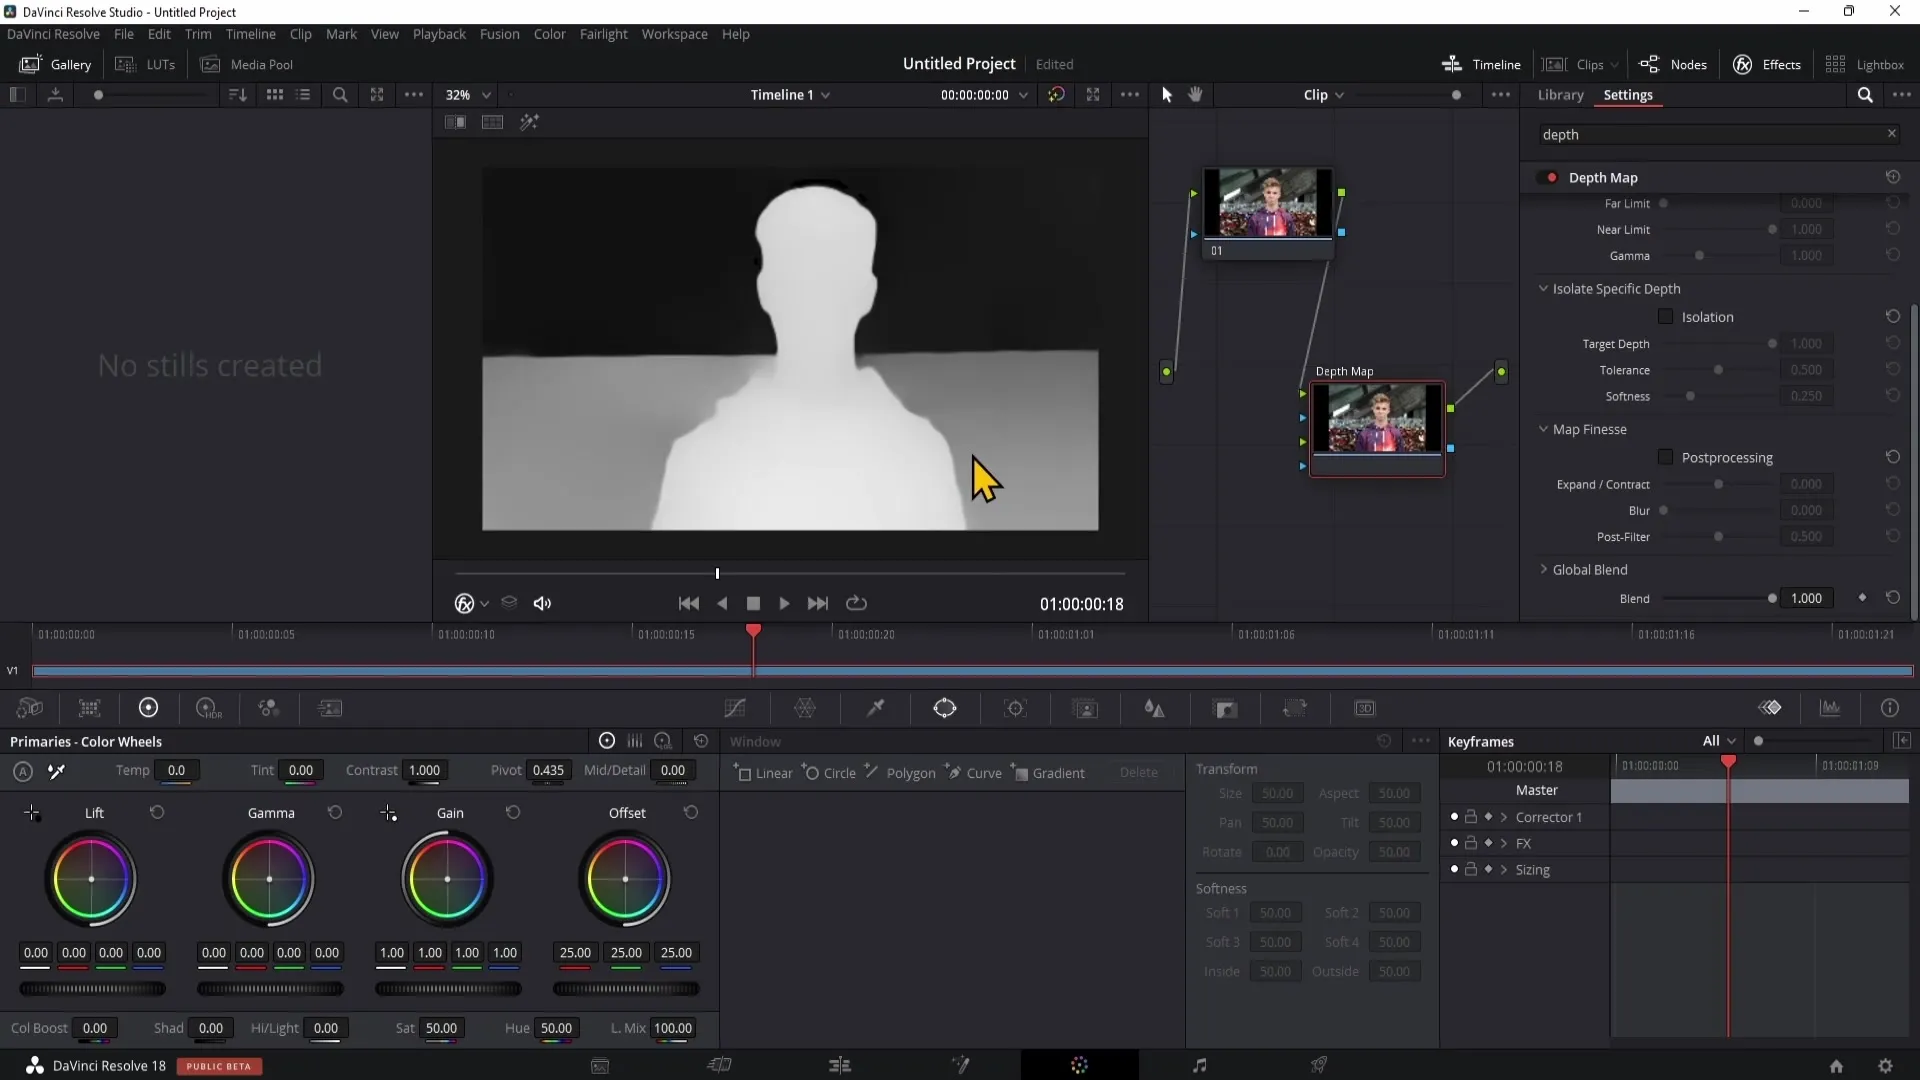Open the Color menu in the menu bar
The height and width of the screenshot is (1080, 1920).
coord(550,33)
